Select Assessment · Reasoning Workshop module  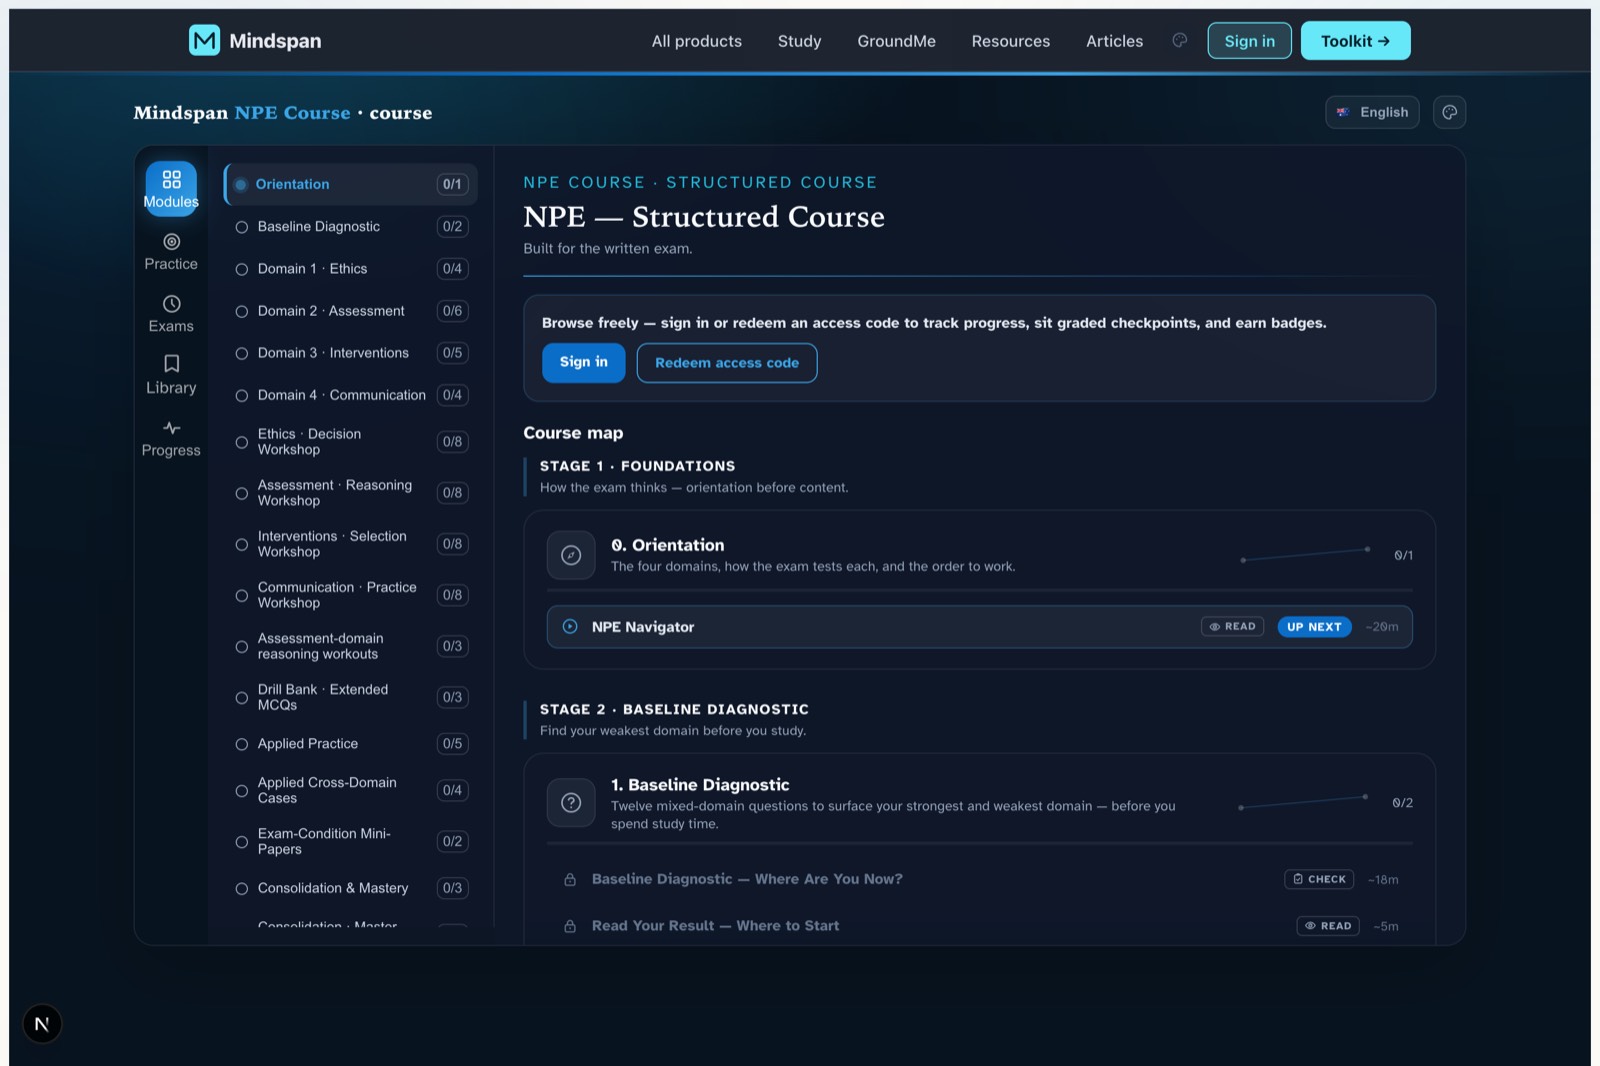point(350,493)
